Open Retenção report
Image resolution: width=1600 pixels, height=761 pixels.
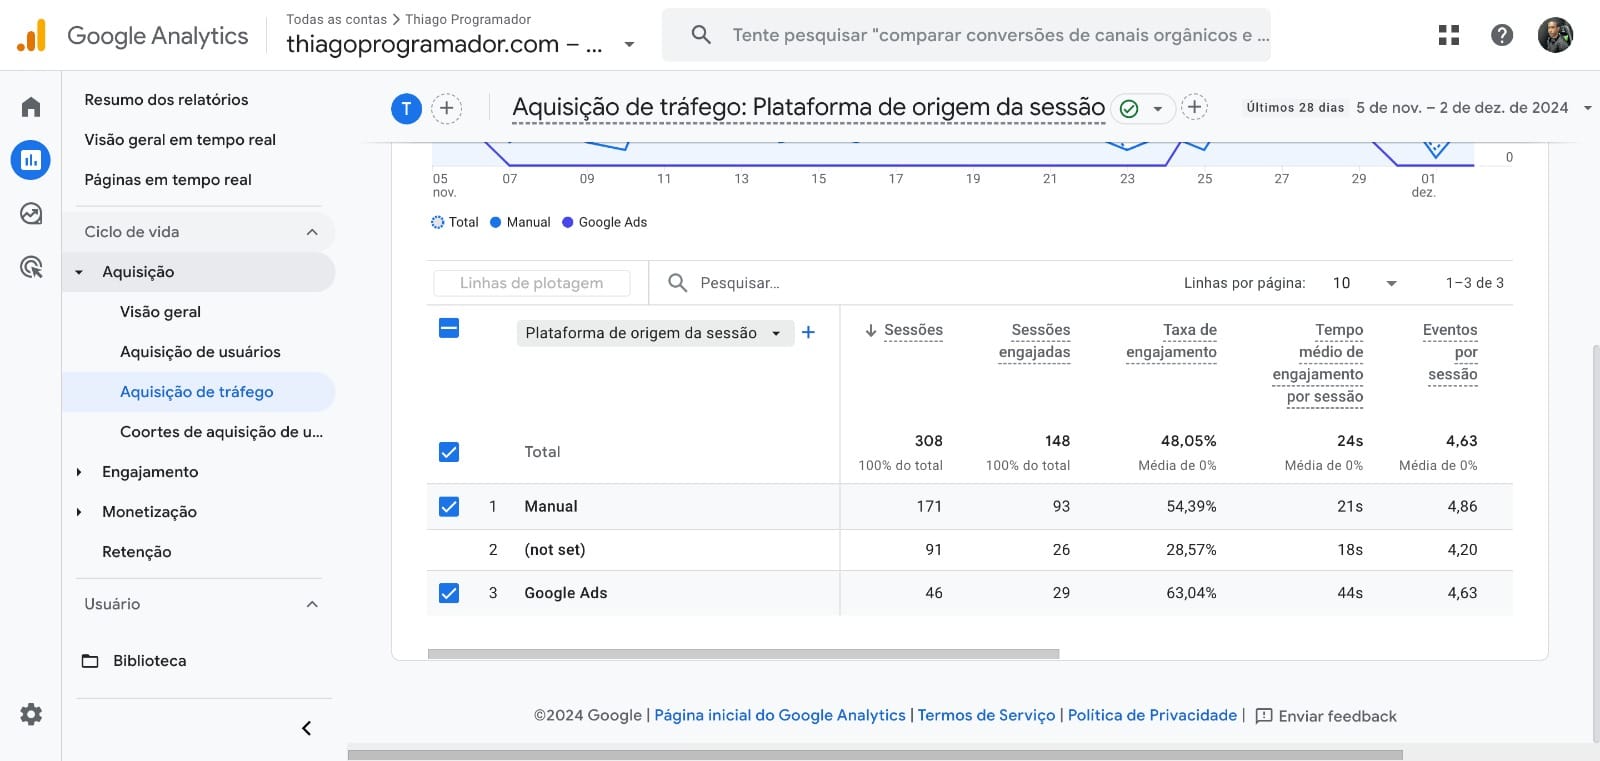point(136,552)
